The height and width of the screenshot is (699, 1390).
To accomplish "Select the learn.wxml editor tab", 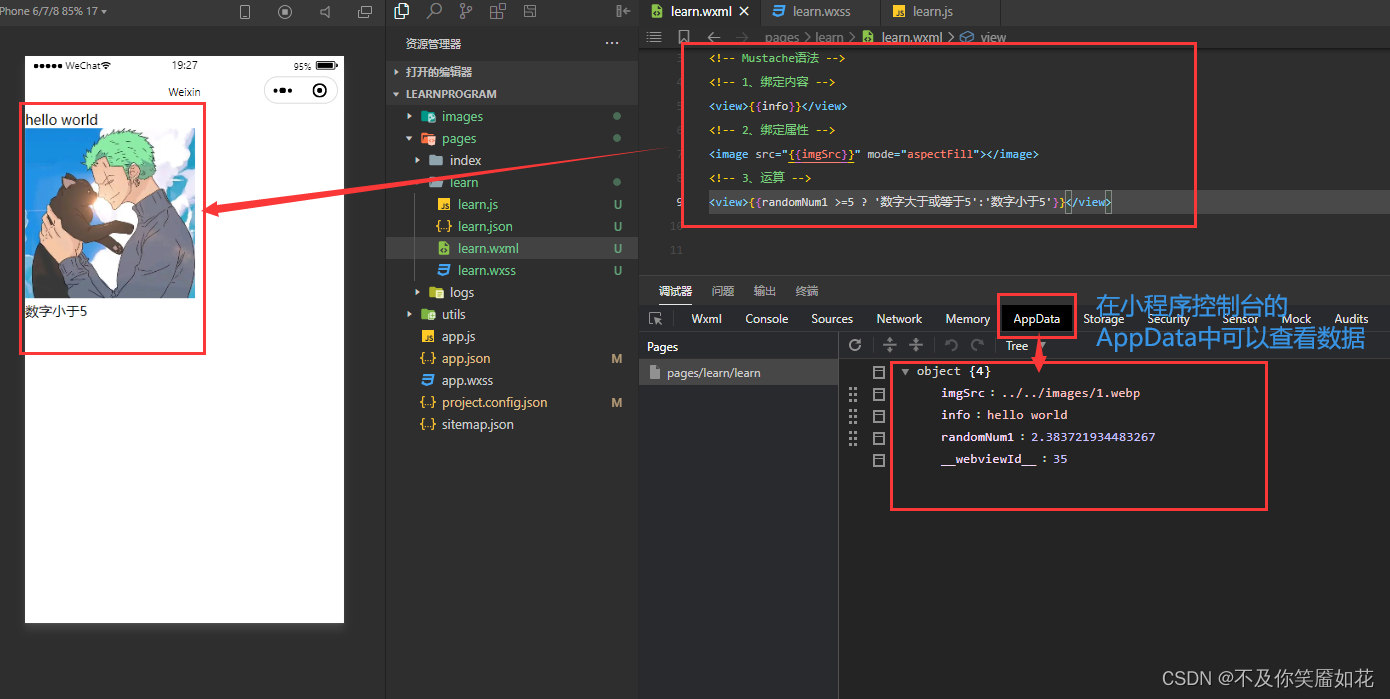I will (x=700, y=12).
